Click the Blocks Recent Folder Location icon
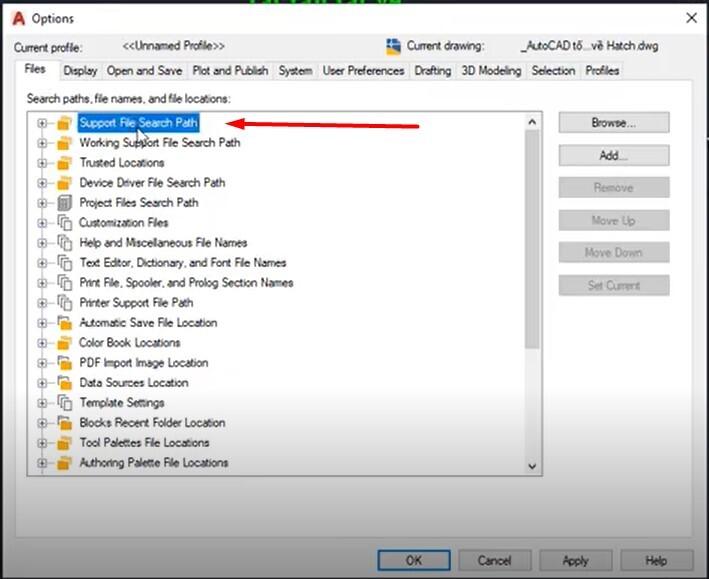The image size is (709, 579). point(64,423)
